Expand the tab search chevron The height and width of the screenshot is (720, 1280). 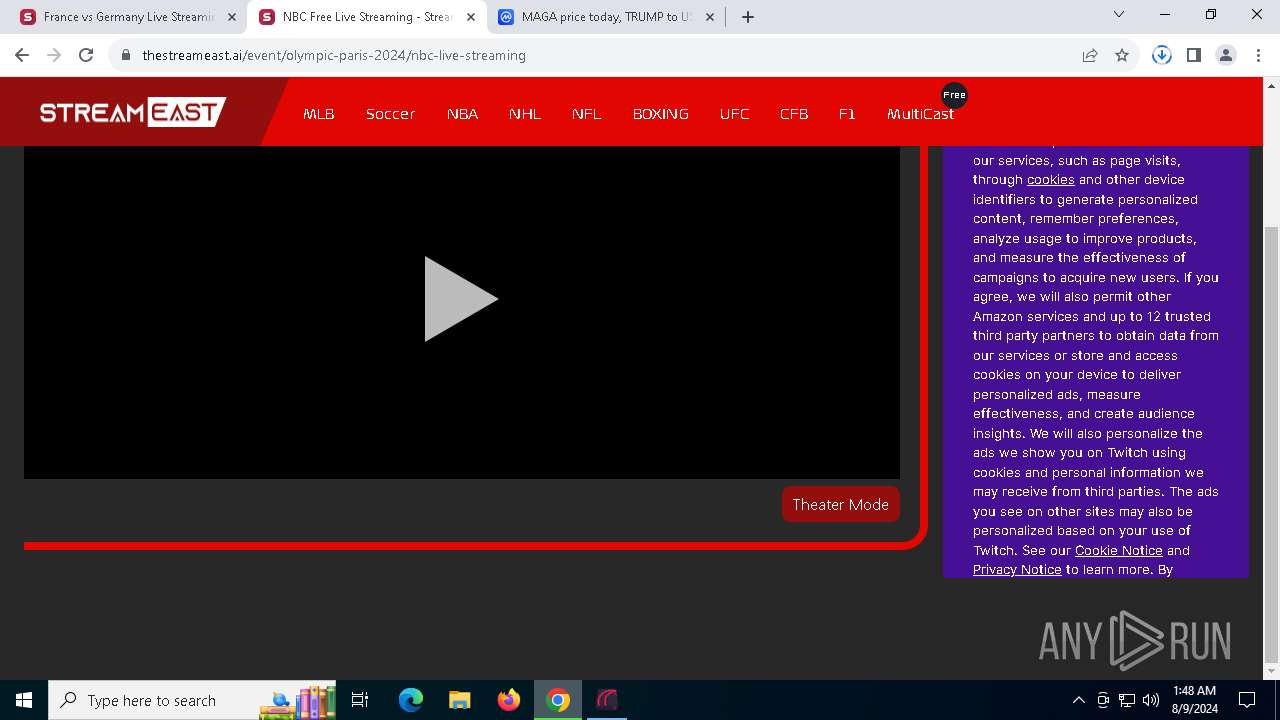(1119, 14)
